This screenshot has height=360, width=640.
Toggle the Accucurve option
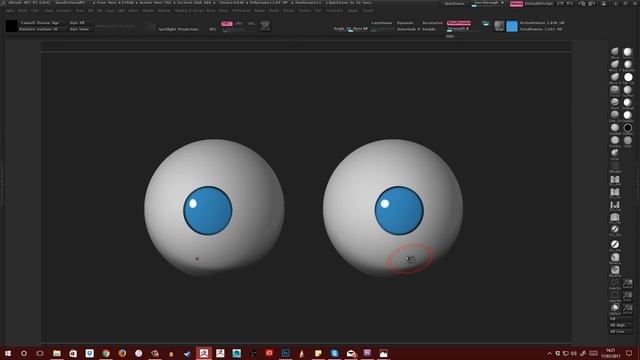point(432,23)
